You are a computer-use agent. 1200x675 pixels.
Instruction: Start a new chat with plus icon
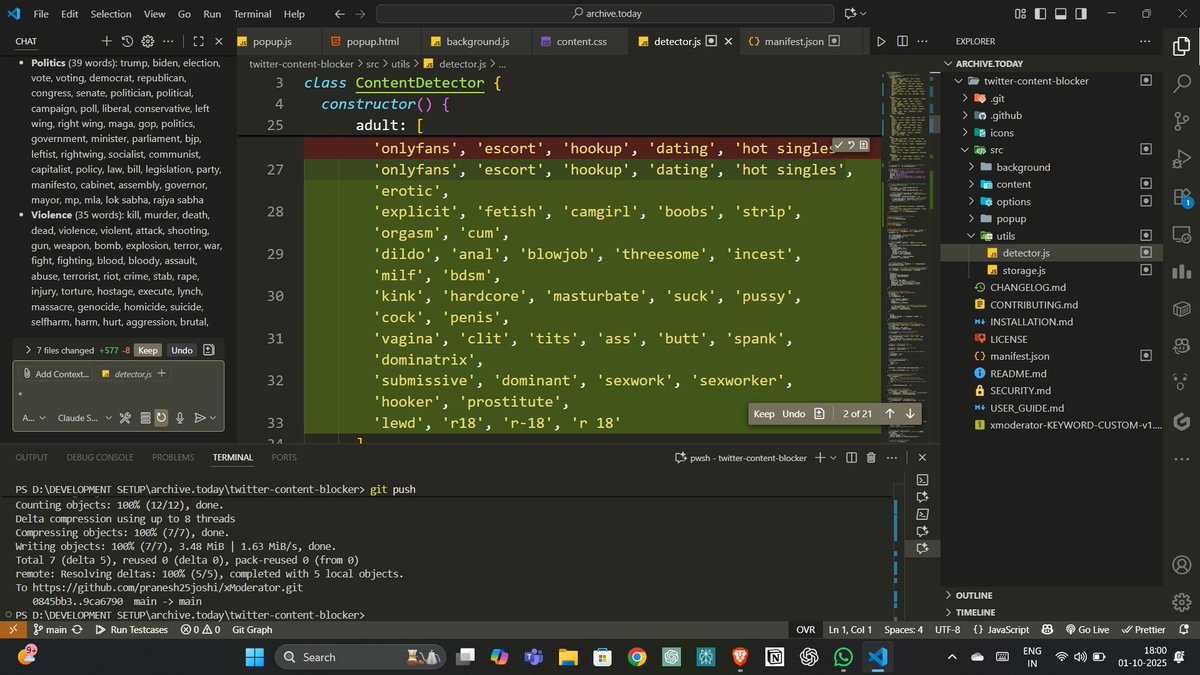tap(107, 41)
